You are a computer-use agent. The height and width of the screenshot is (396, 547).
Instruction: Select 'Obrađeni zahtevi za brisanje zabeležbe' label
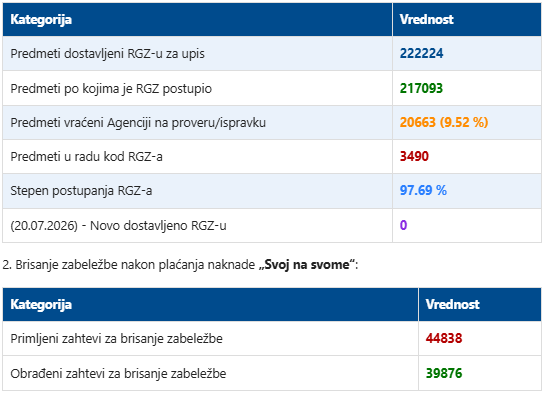click(118, 374)
